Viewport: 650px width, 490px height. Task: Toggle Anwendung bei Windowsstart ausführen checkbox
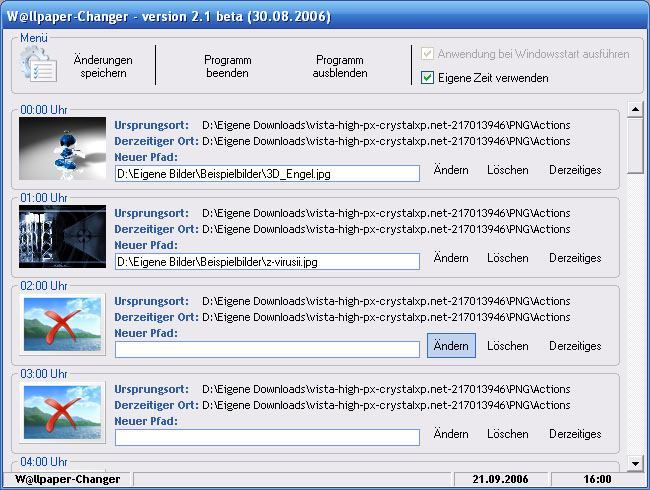click(x=427, y=54)
